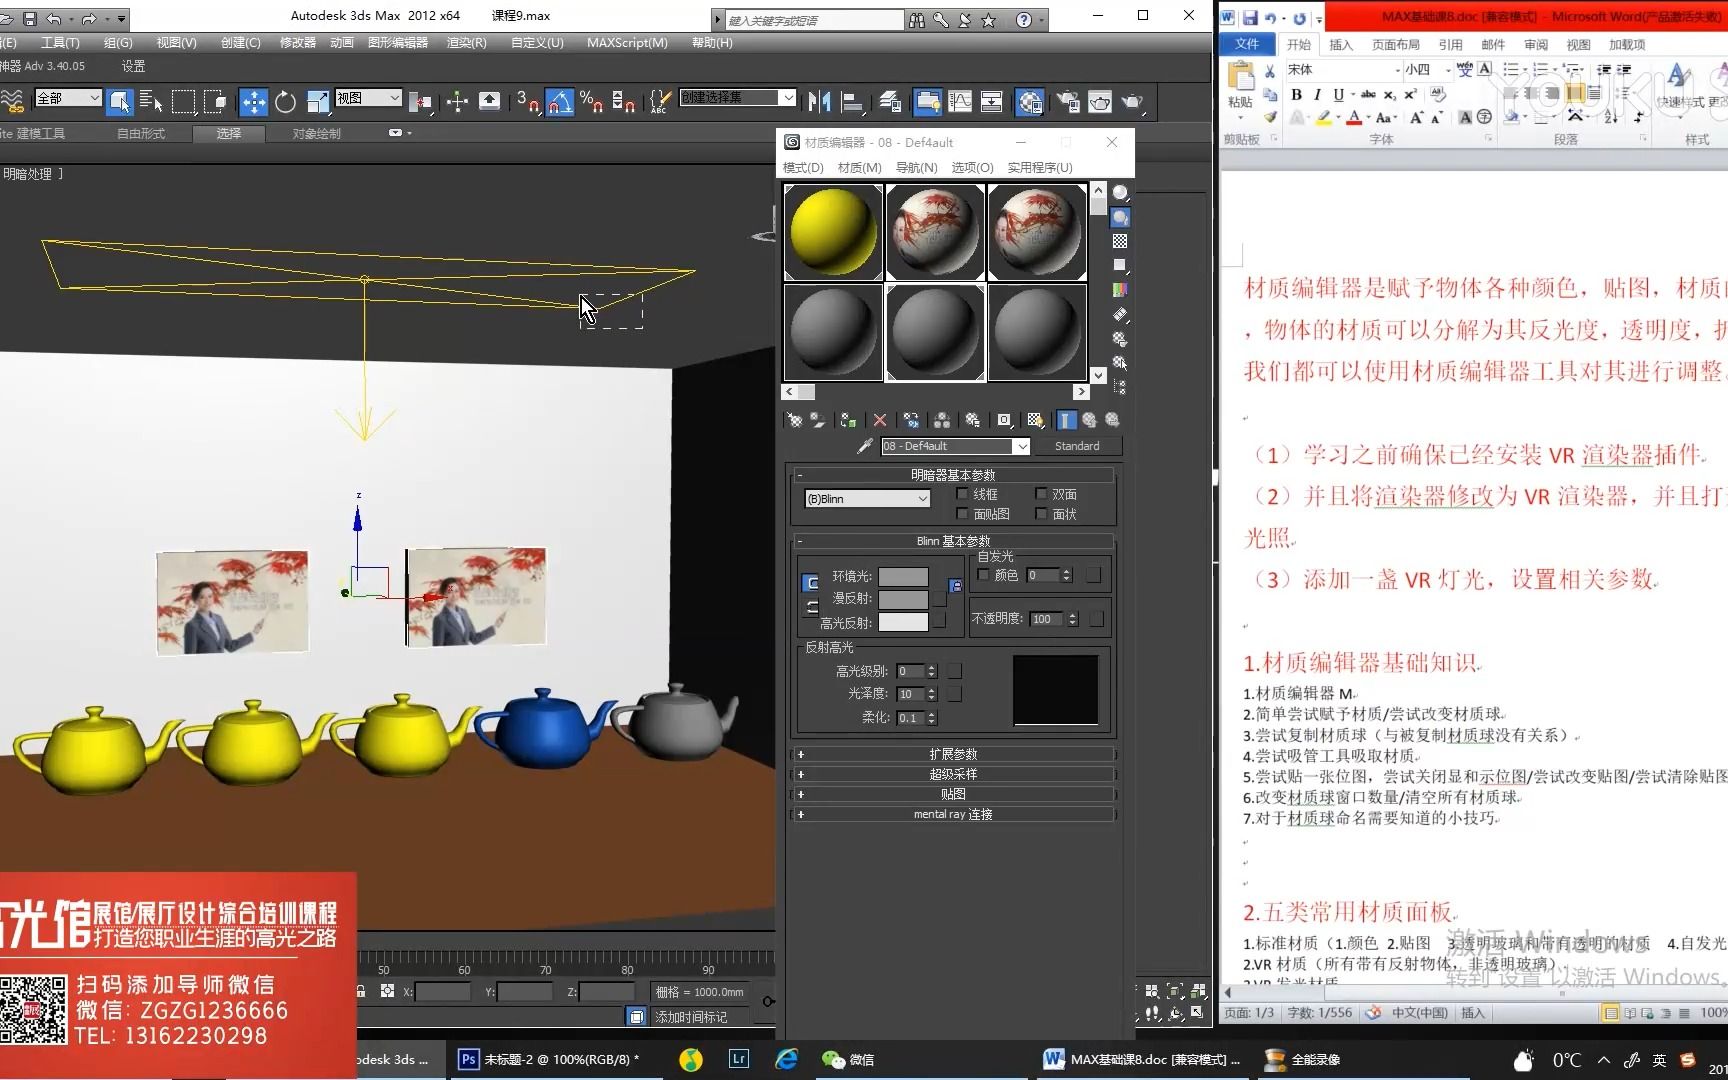Open the Curve Editor icon

[960, 102]
